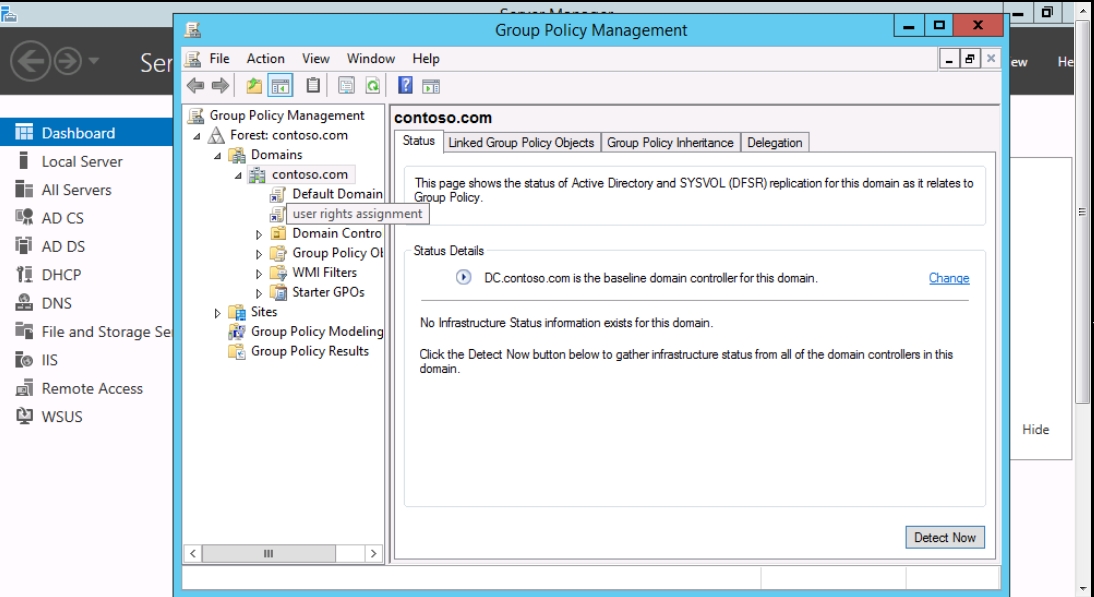Expand the WMI Filters node
The image size is (1094, 597).
point(258,273)
